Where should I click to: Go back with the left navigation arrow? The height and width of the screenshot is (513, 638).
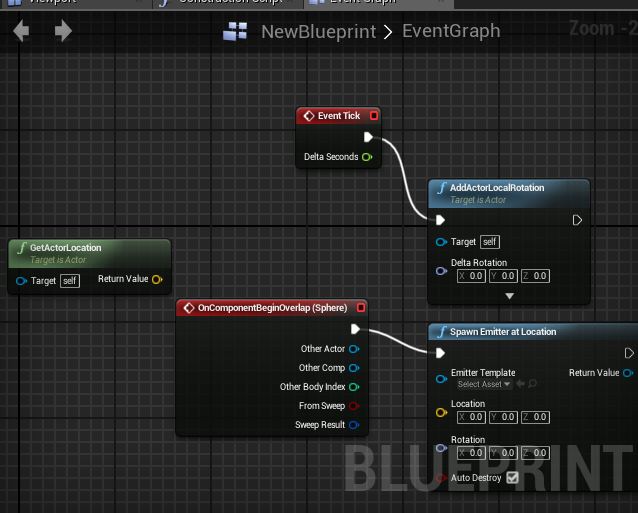(x=21, y=31)
